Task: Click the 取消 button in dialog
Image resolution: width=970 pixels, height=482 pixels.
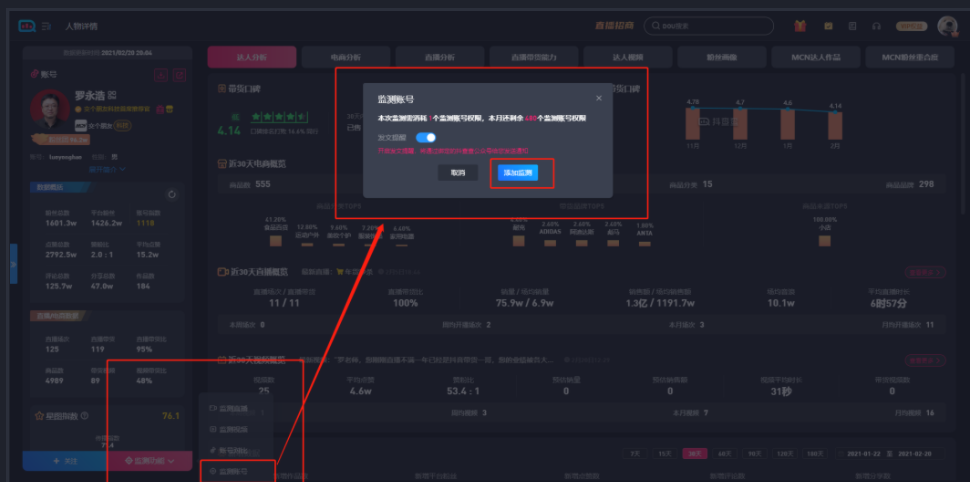Action: click(457, 173)
